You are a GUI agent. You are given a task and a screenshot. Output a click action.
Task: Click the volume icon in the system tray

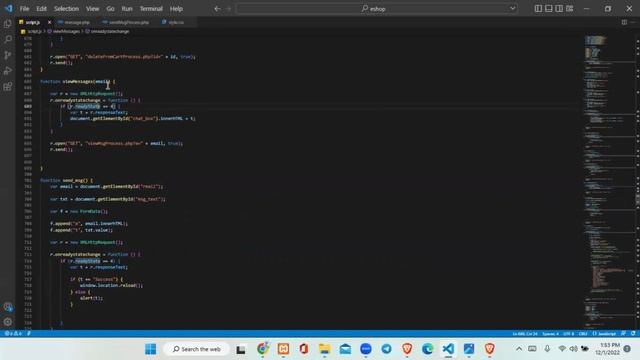(573, 349)
